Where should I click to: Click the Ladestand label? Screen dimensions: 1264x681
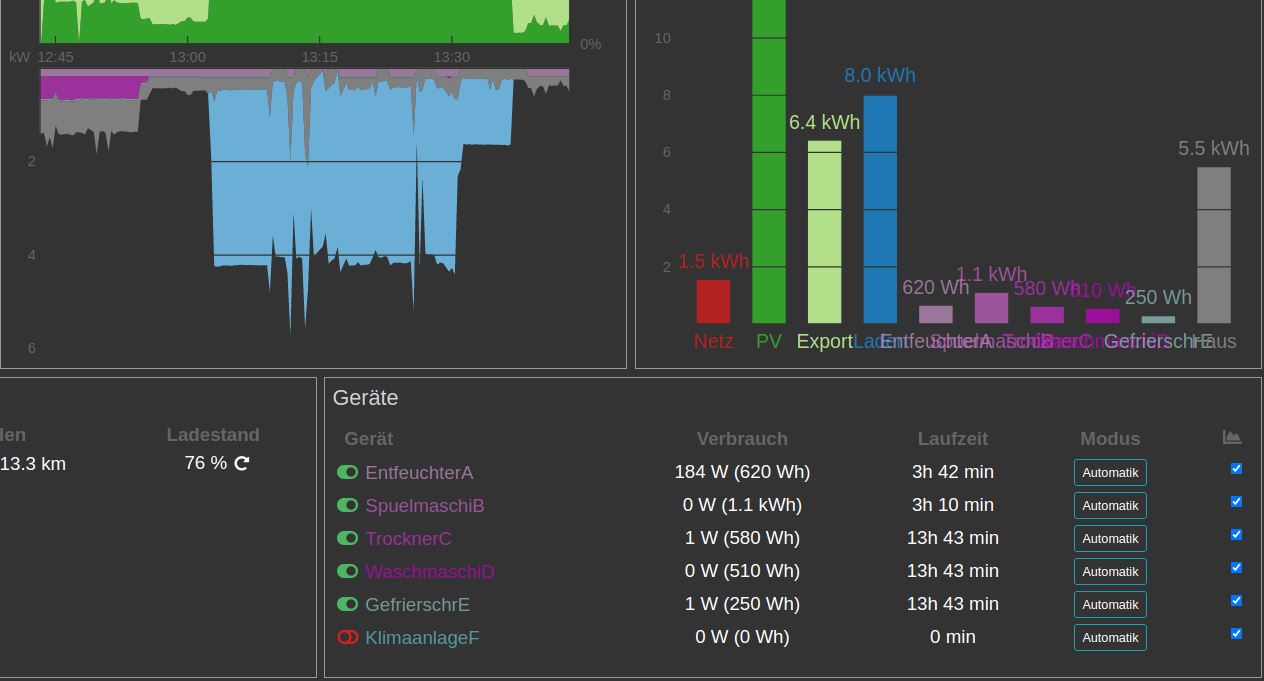(x=213, y=435)
